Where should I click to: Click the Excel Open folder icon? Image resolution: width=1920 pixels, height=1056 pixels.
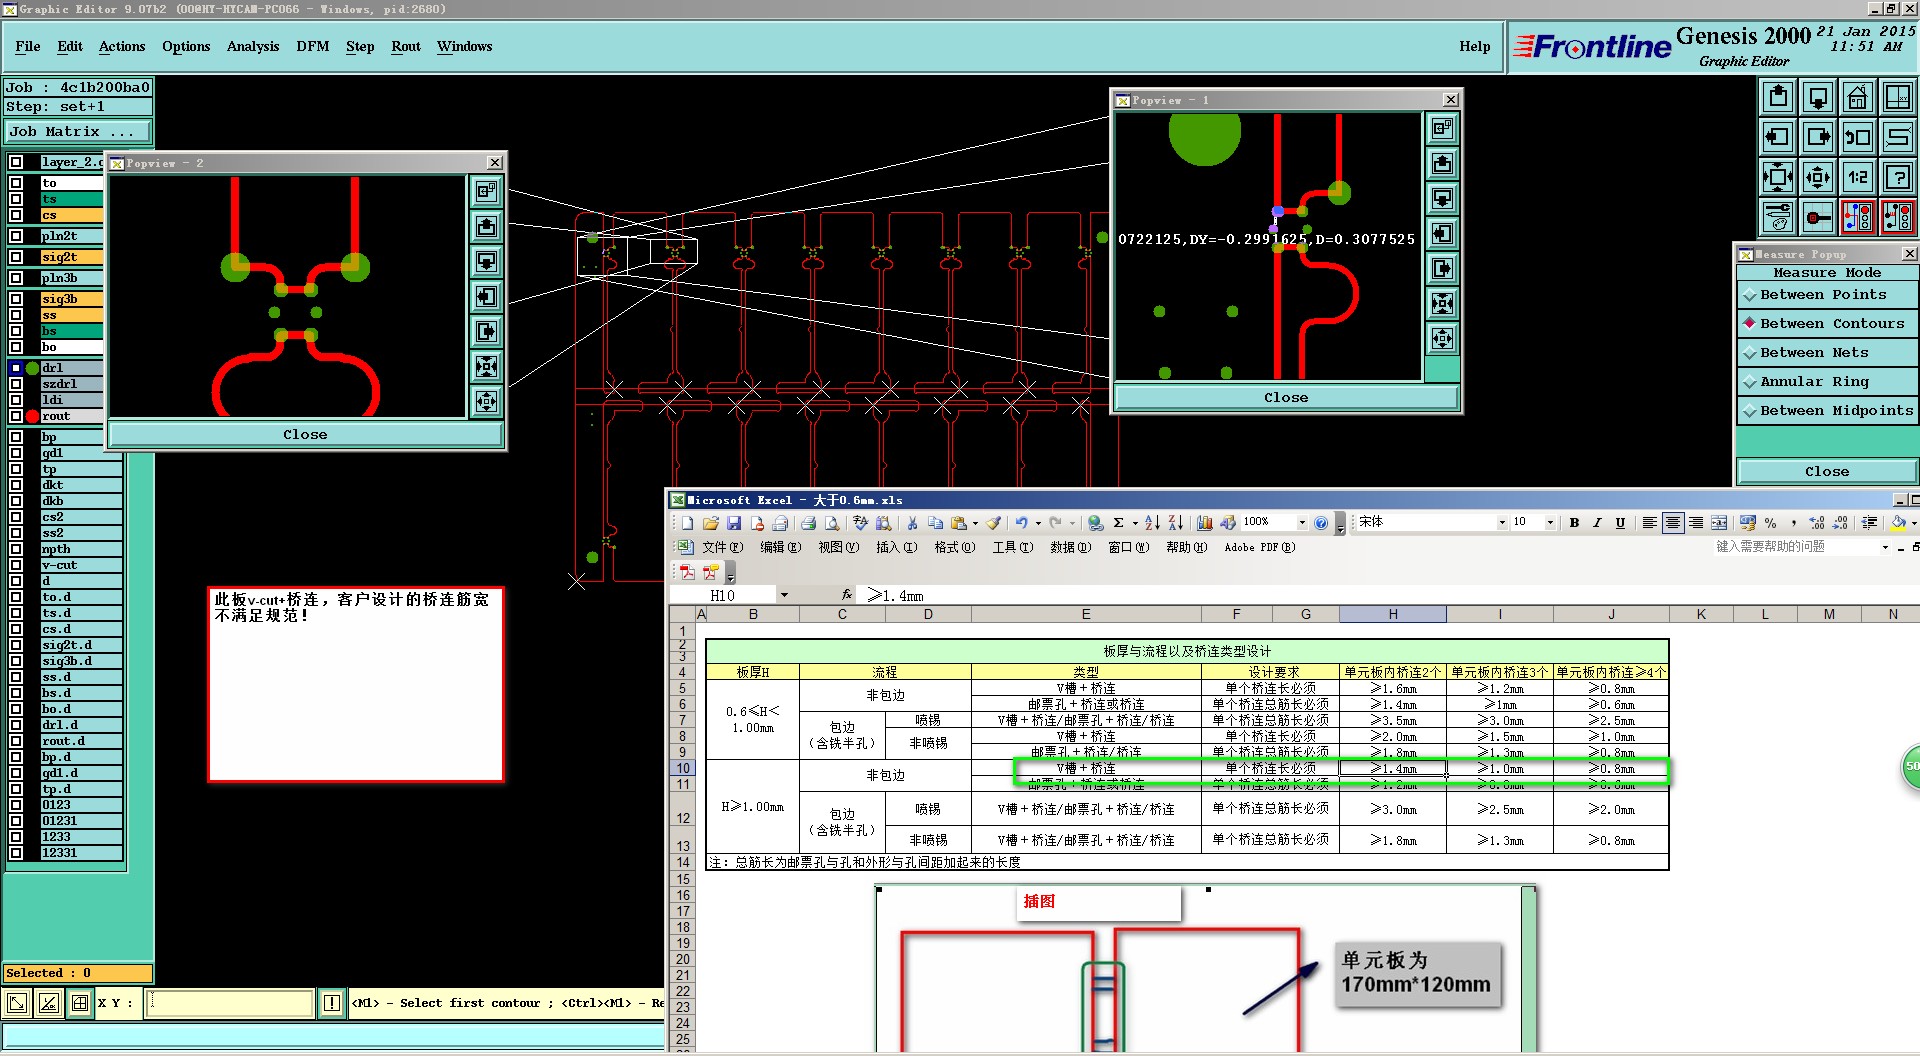coord(711,523)
